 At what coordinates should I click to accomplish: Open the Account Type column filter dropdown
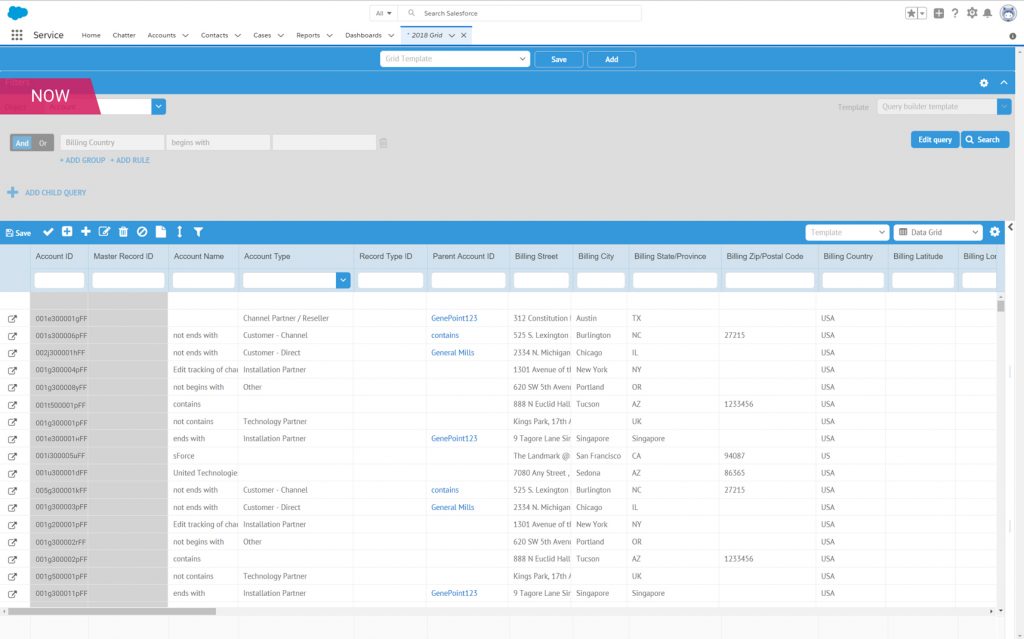343,279
